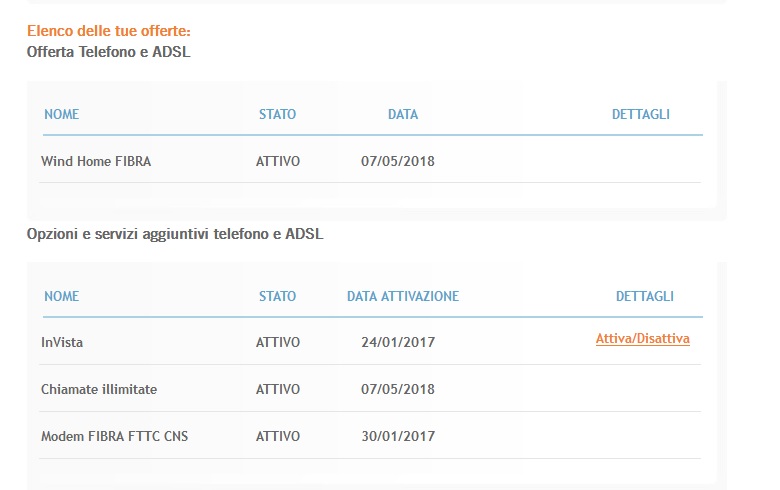Click the ATTIVO status of Modem FIBRA
The height and width of the screenshot is (490, 780).
(277, 436)
